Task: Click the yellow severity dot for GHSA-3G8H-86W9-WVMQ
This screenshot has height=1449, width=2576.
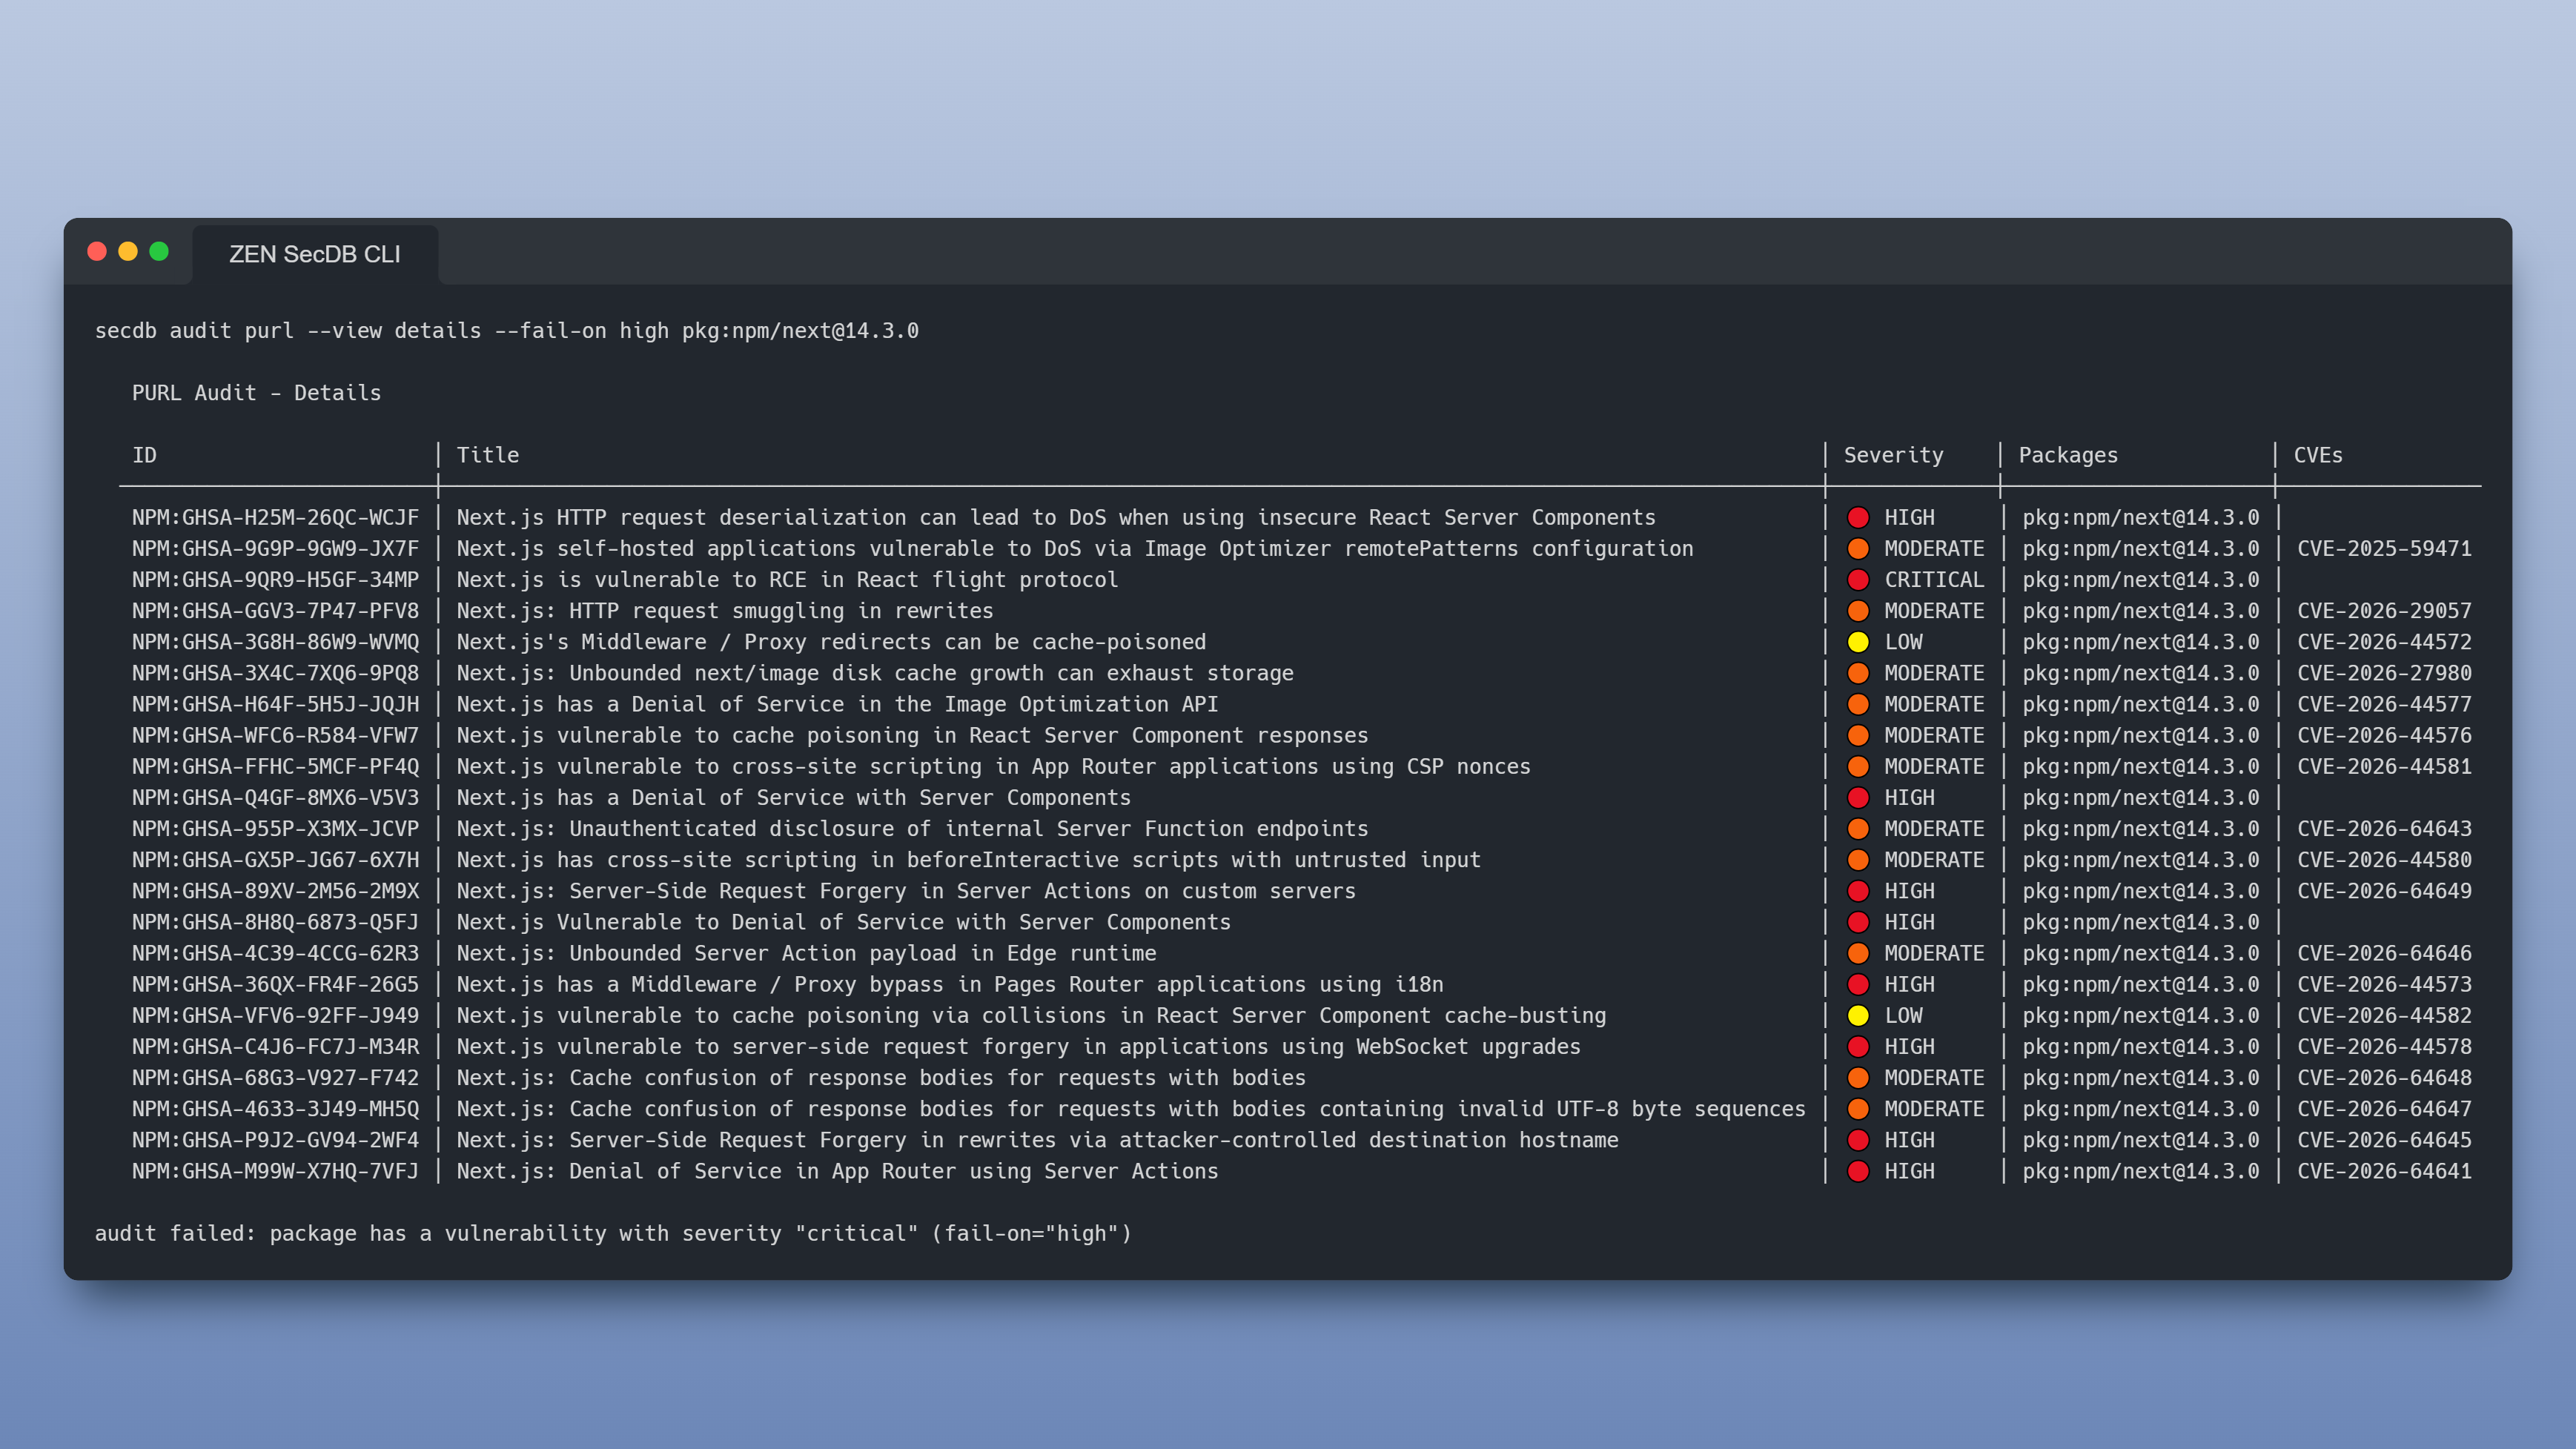Action: point(1858,641)
